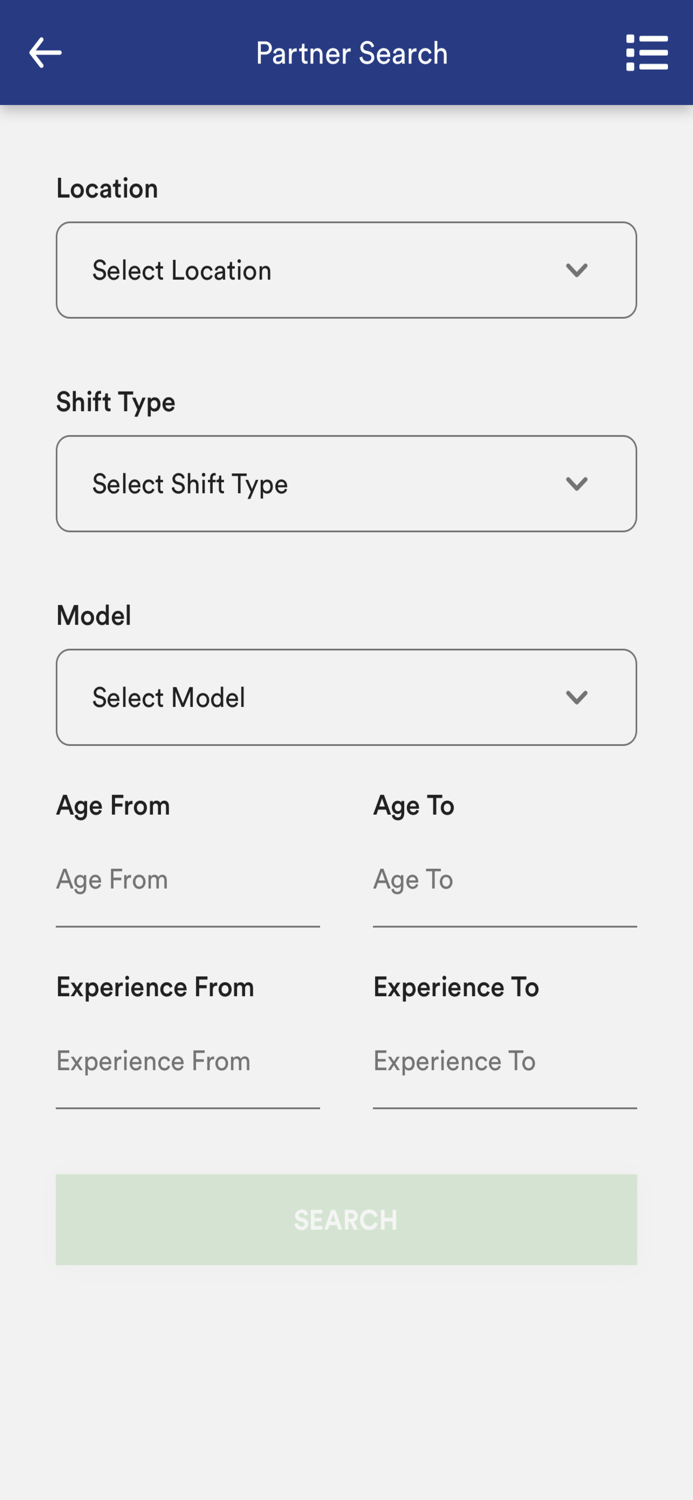Image resolution: width=693 pixels, height=1500 pixels.
Task: Tap the back arrow icon
Action: pyautogui.click(x=45, y=53)
